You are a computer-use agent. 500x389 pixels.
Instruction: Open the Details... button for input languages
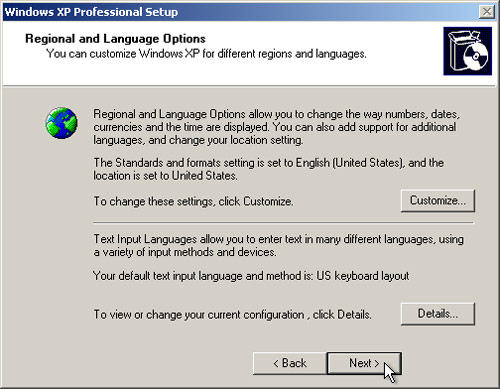point(438,314)
